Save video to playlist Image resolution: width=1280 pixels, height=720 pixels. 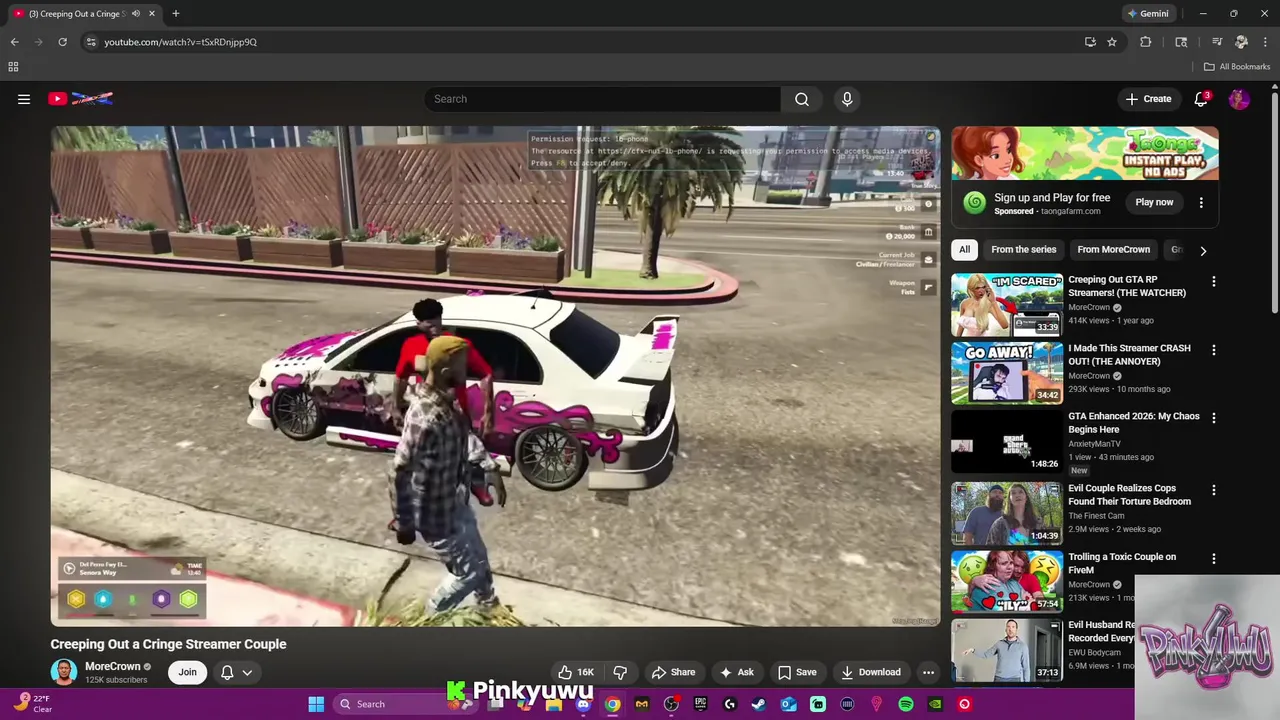coord(797,672)
